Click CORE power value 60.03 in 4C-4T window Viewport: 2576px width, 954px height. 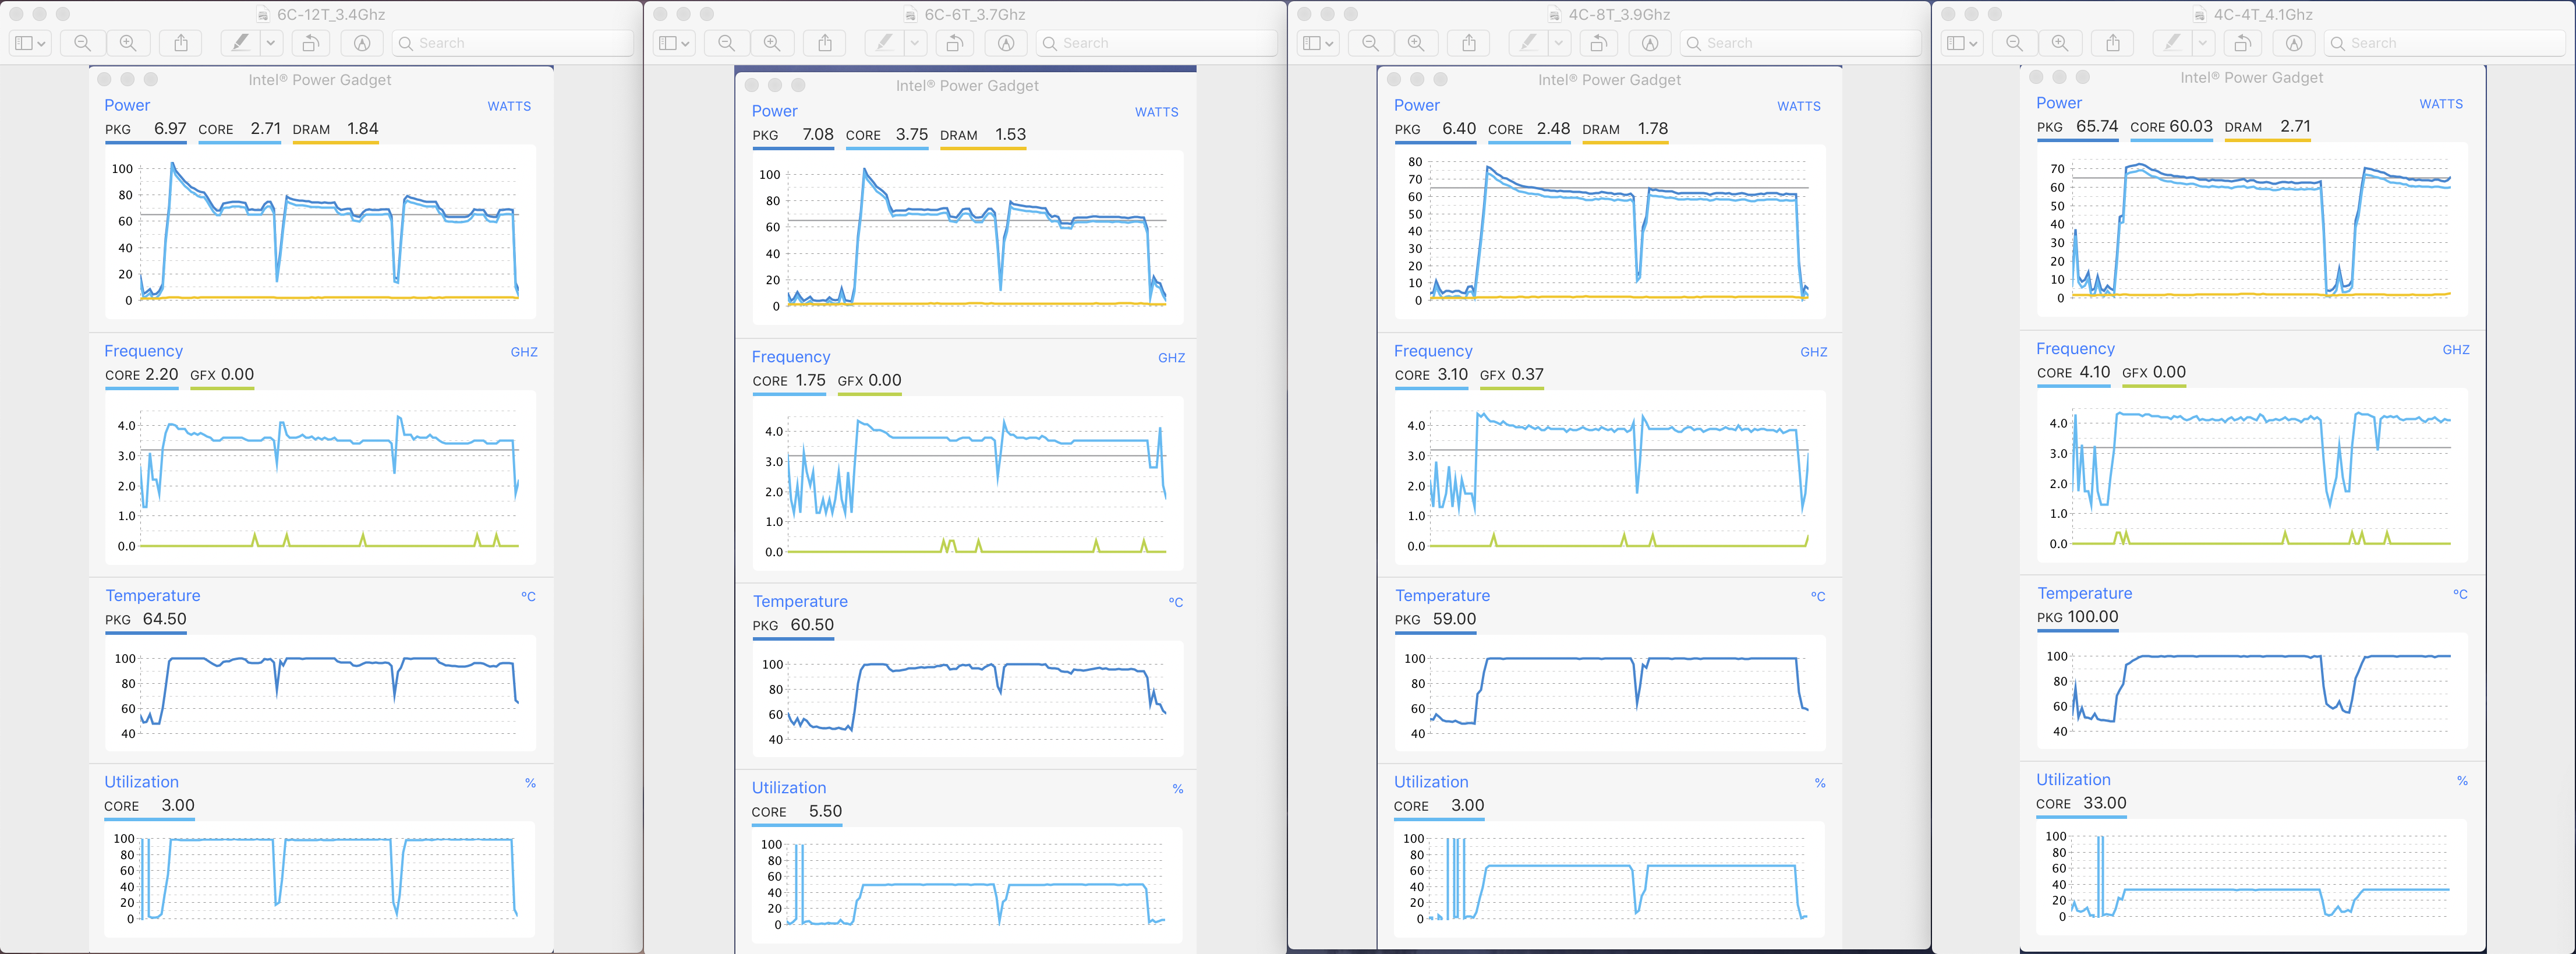(x=2191, y=126)
